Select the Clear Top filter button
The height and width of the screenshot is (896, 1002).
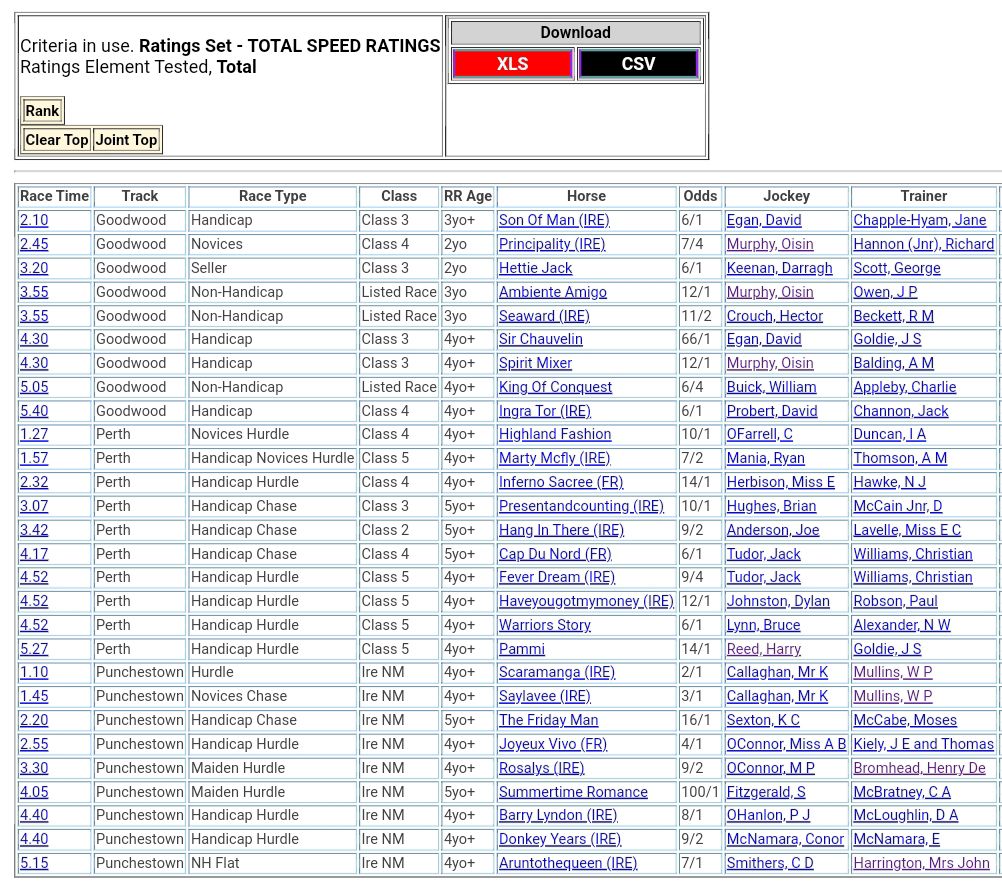tap(57, 140)
